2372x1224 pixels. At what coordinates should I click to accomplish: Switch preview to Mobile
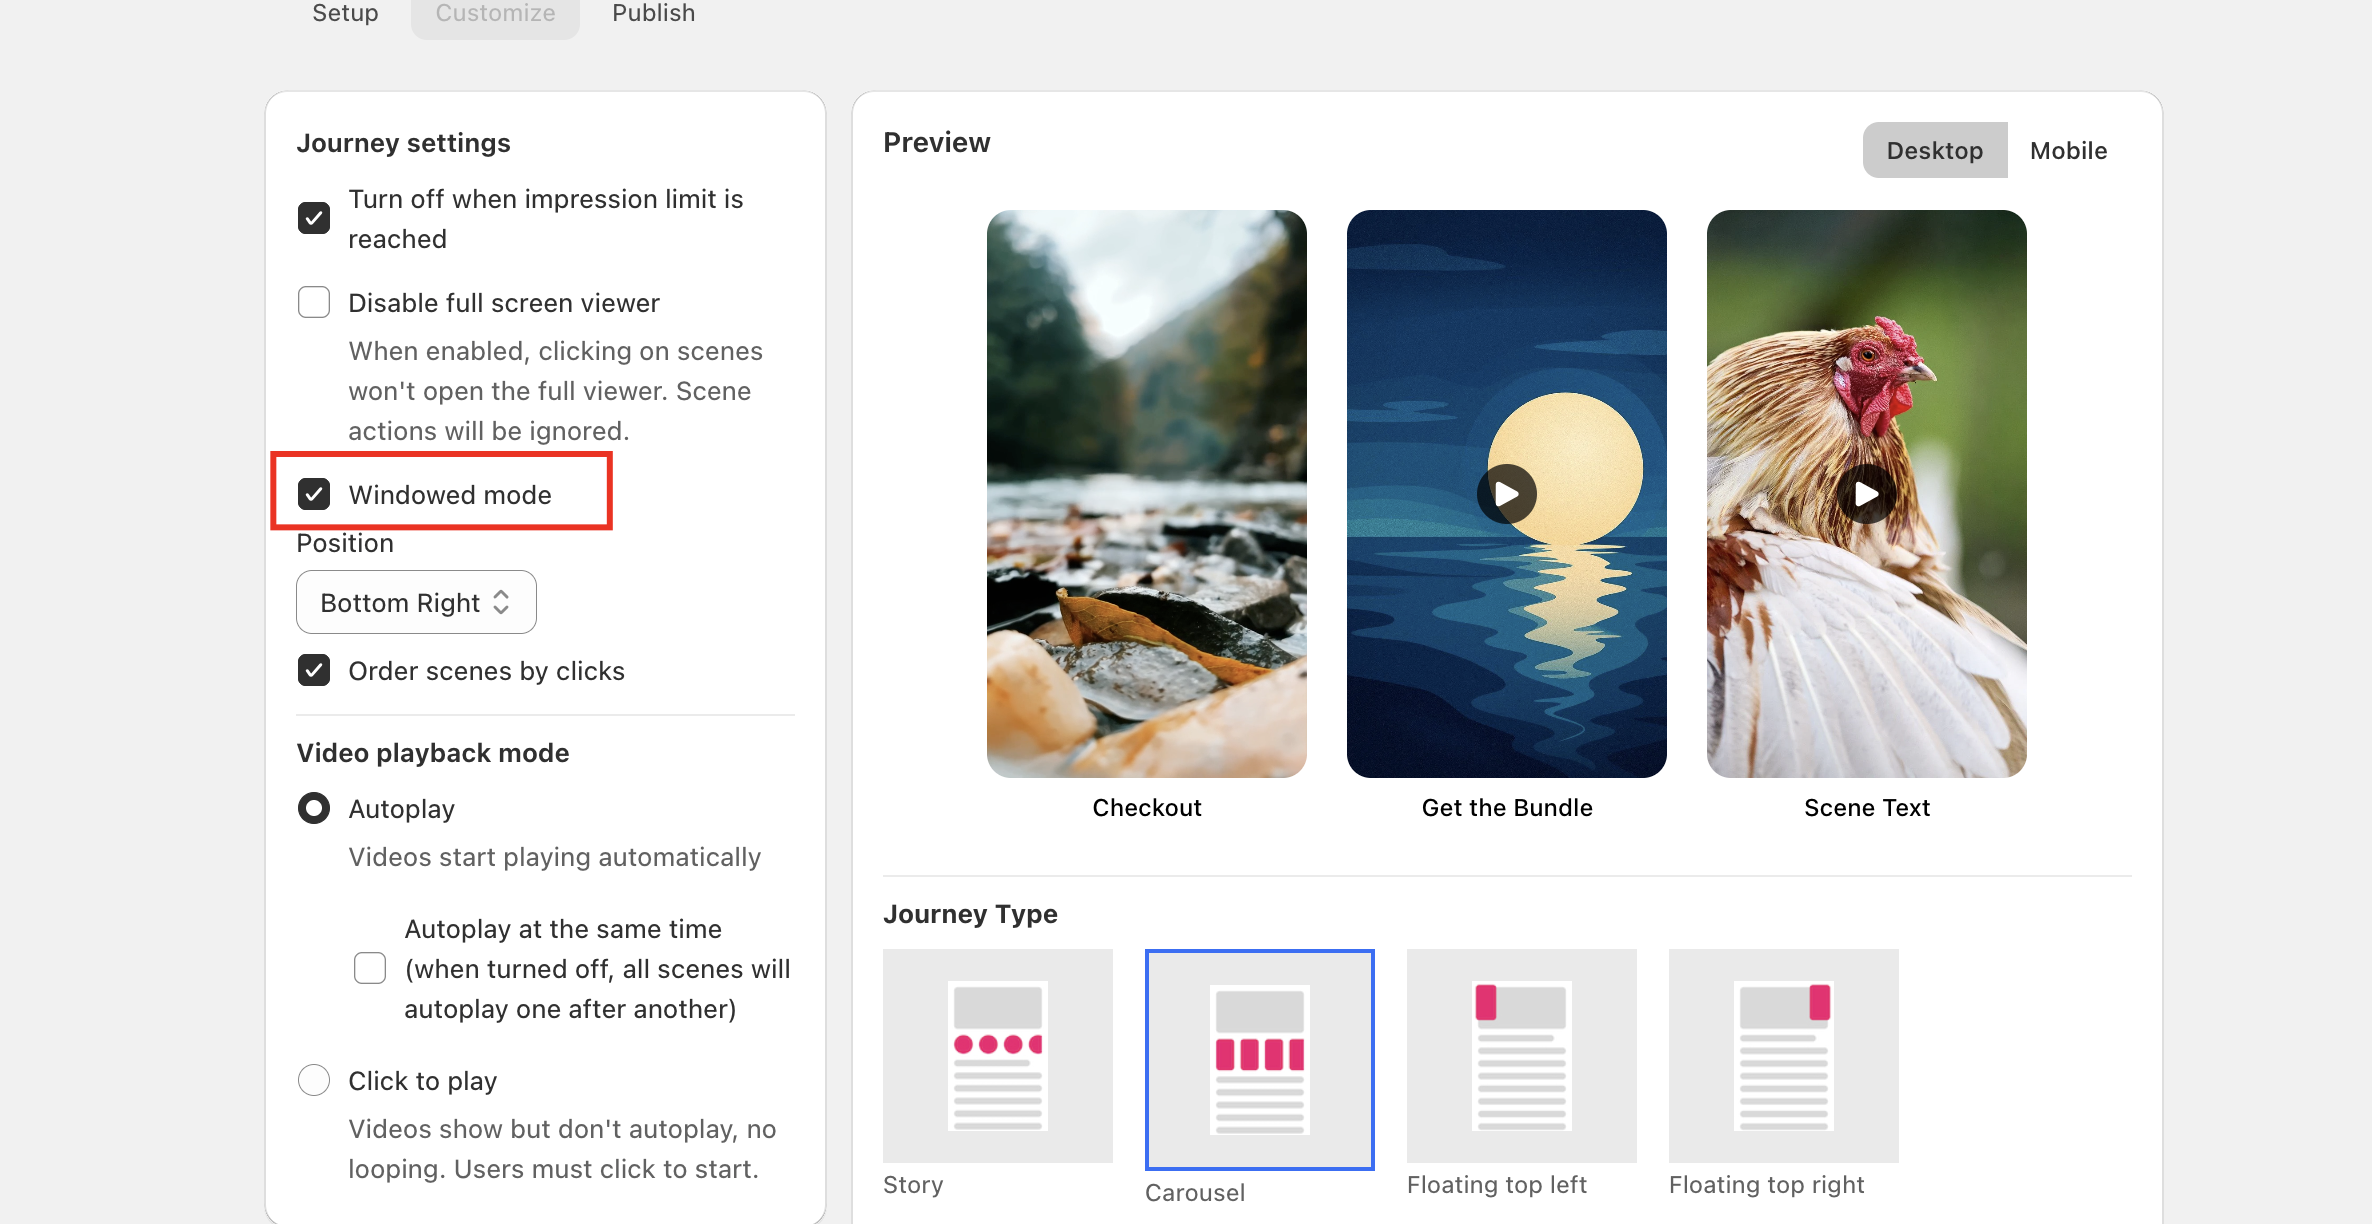pos(2068,150)
